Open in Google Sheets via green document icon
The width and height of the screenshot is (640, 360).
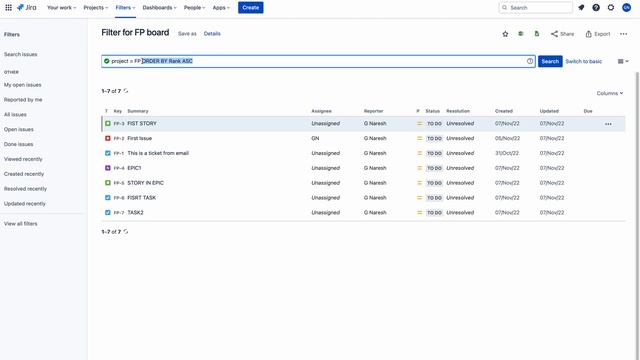tap(537, 34)
